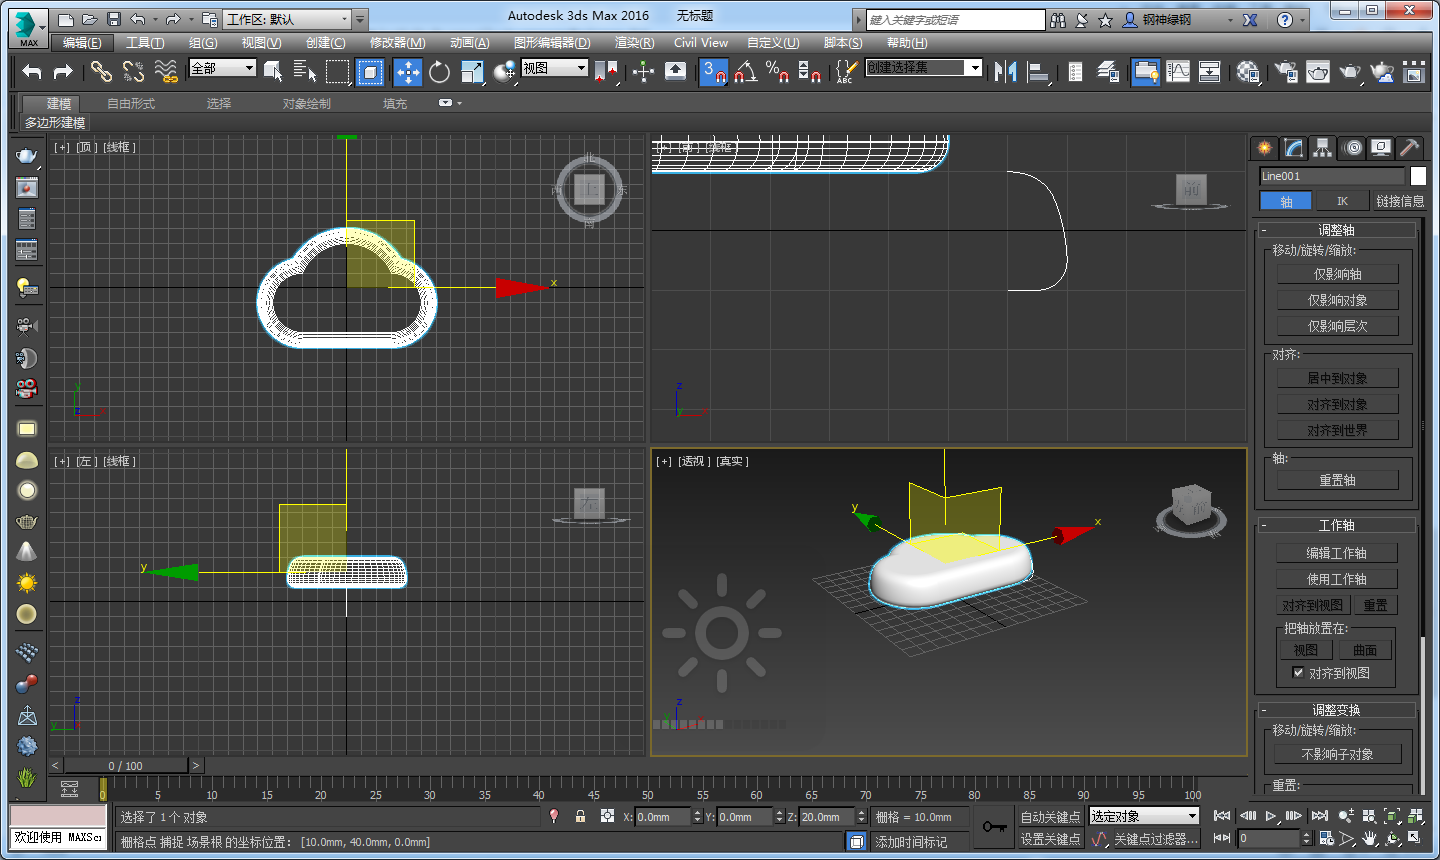Select the Move tool in the toolbar

407,71
